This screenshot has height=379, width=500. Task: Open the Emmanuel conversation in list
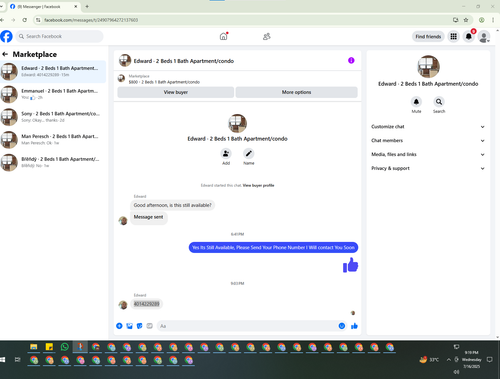53,94
